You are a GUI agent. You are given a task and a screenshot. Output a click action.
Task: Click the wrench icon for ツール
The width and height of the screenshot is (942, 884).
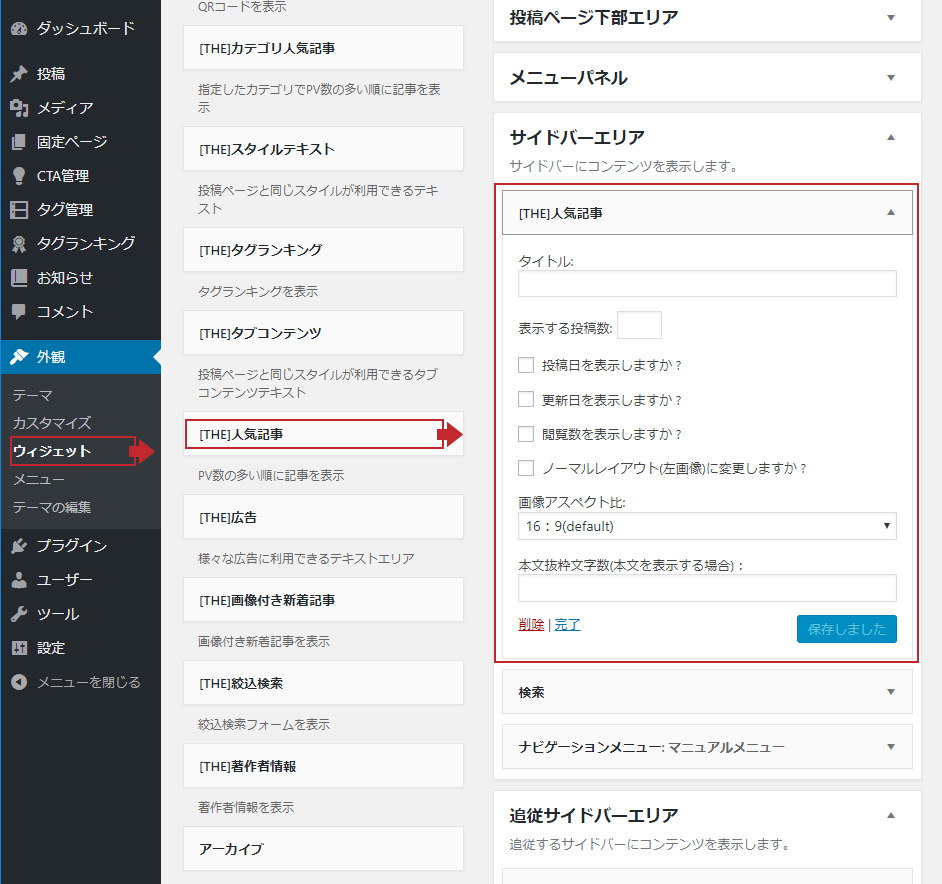[x=19, y=614]
